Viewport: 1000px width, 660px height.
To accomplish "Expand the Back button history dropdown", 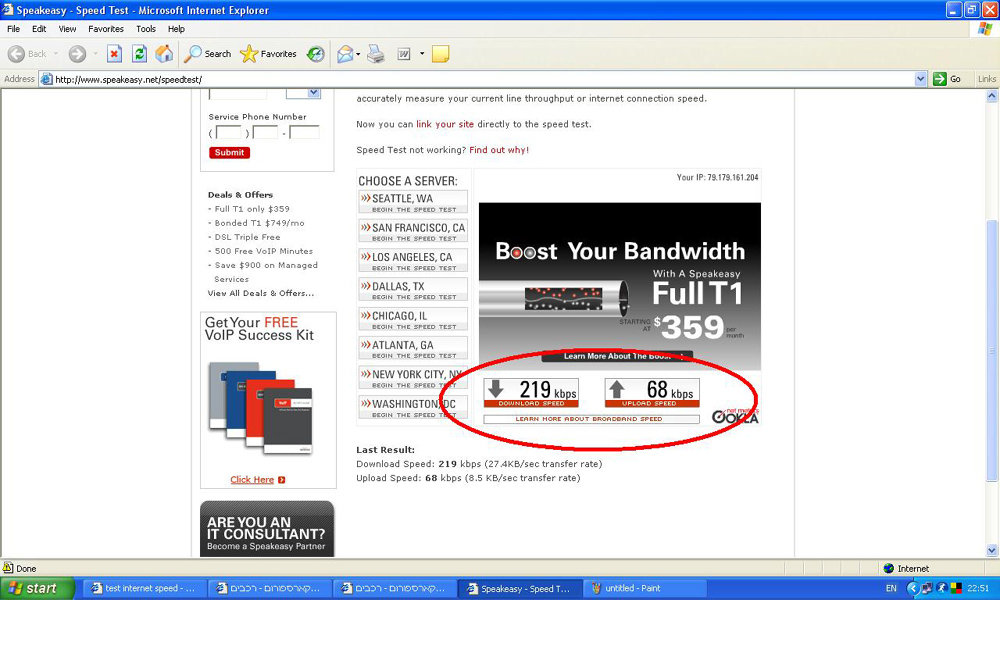I will (56, 54).
